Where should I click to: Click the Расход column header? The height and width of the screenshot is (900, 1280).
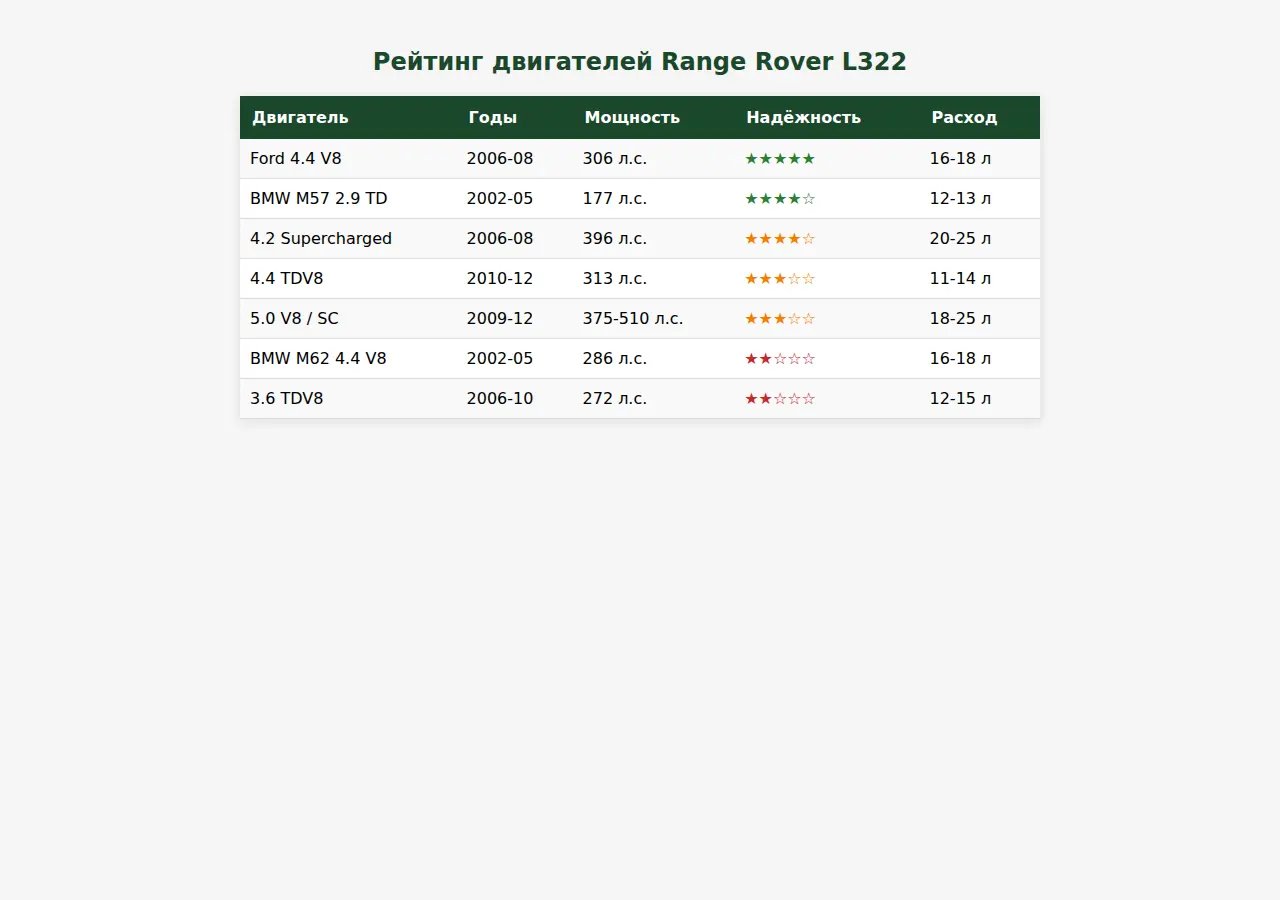pyautogui.click(x=964, y=117)
